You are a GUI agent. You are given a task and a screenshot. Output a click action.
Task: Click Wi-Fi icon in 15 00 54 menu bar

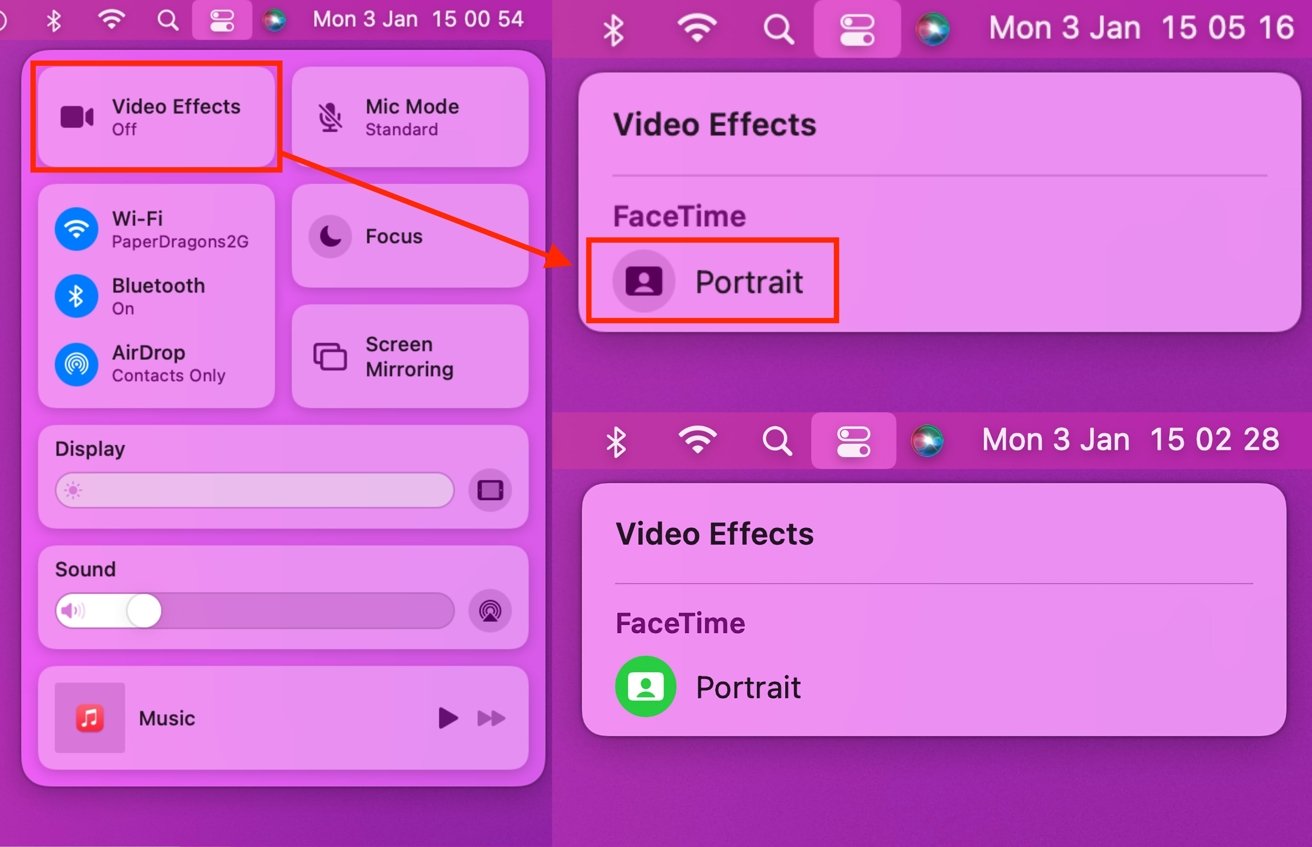111,19
